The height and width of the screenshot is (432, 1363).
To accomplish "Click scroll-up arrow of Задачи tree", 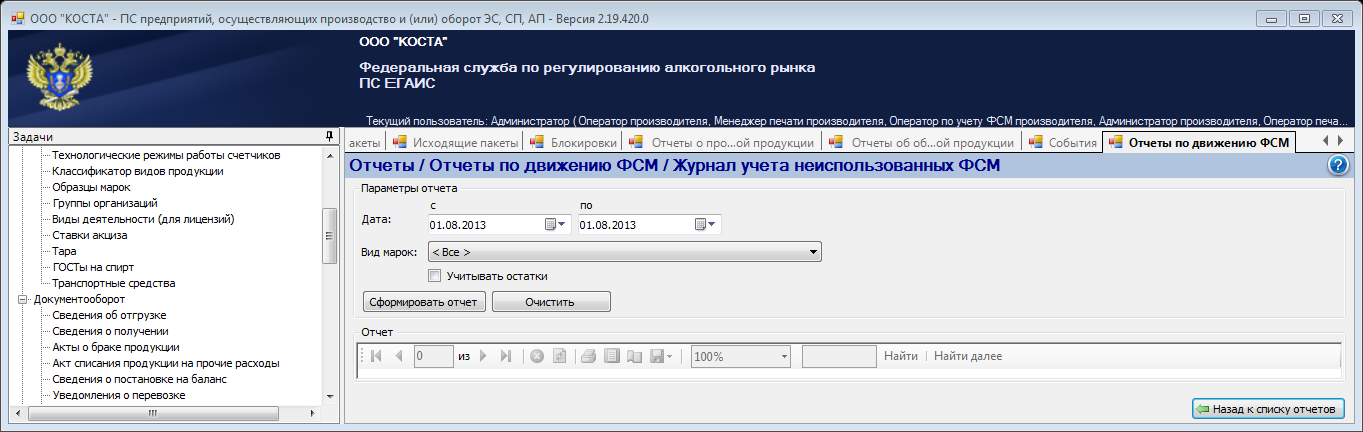I will (x=329, y=155).
